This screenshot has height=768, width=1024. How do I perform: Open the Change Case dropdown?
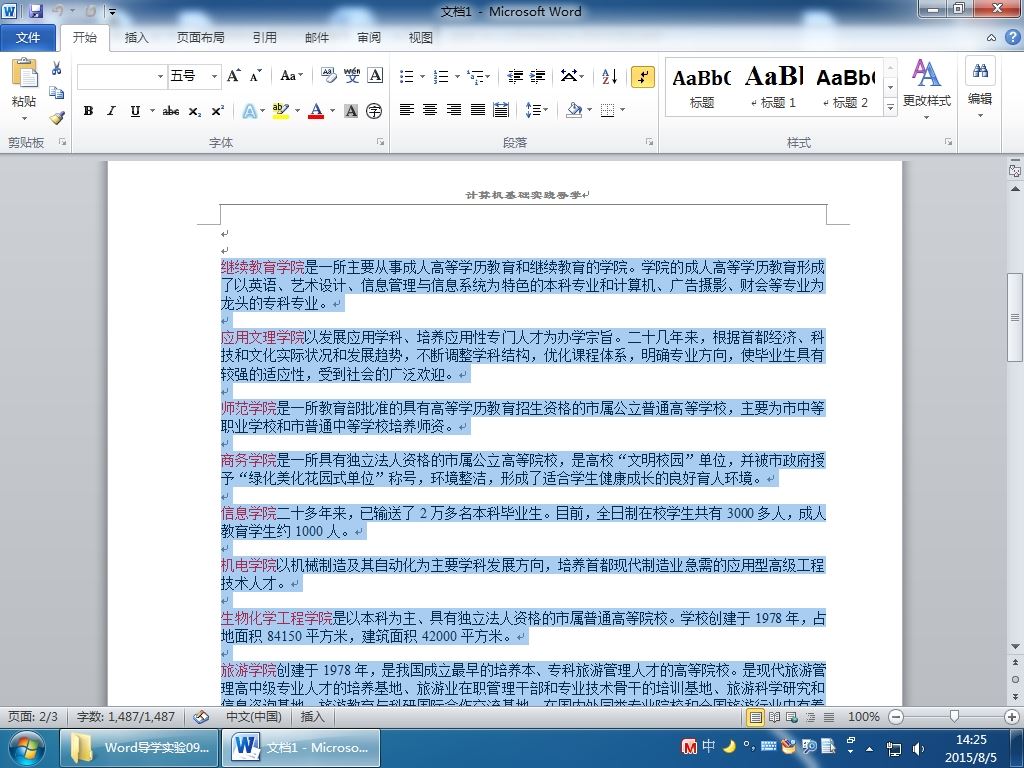(291, 76)
